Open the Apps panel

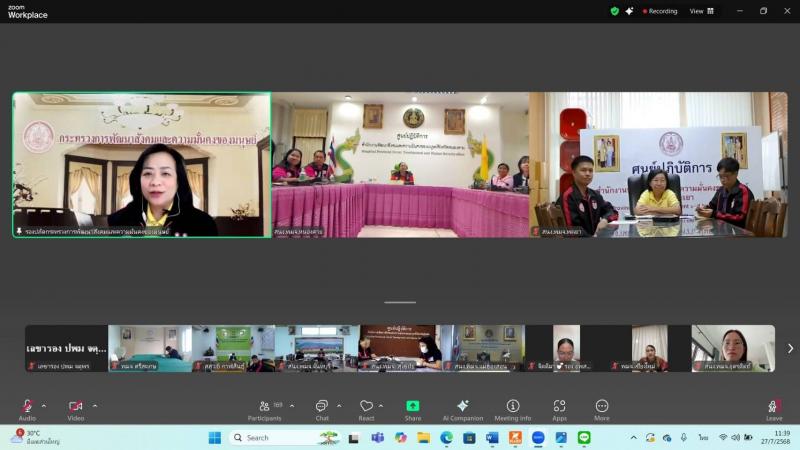tap(559, 410)
